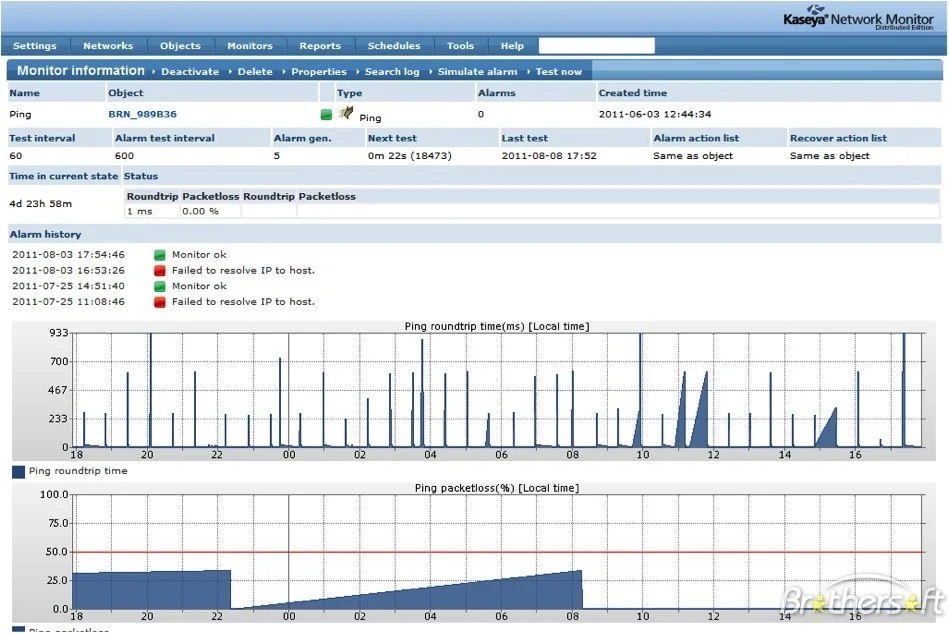Click the Ping monitor type icon
This screenshot has height=633, width=949.
pos(346,113)
